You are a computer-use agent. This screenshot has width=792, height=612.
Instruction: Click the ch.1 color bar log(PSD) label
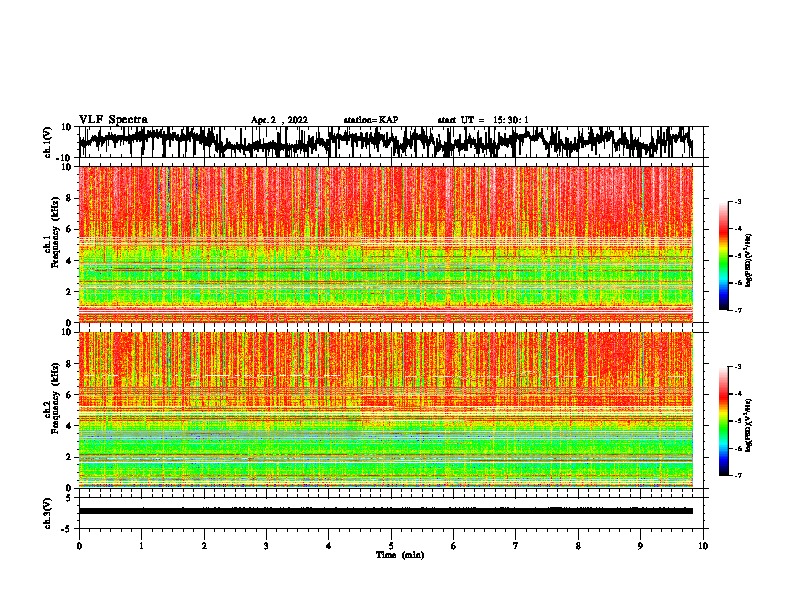coord(749,261)
